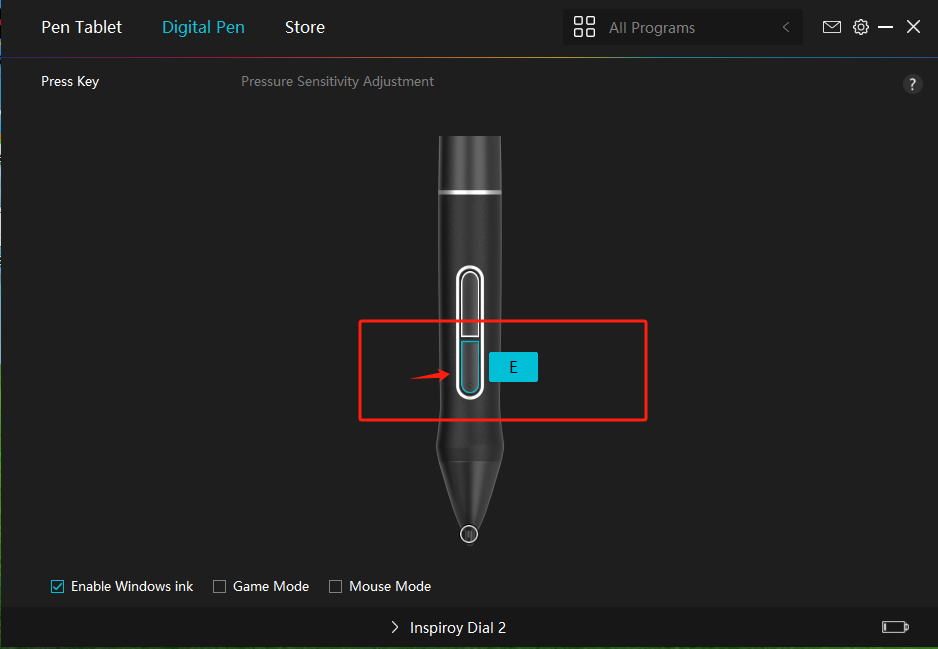Click the All Programs grid icon
The height and width of the screenshot is (649, 938).
pos(584,27)
